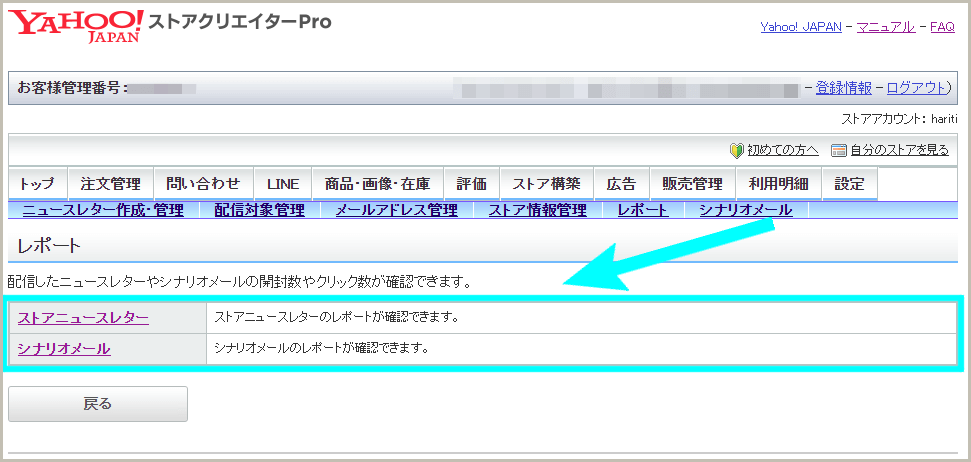This screenshot has height=462, width=971.
Task: Click the Yahoo! JAPAN logo
Action: click(x=76, y=26)
